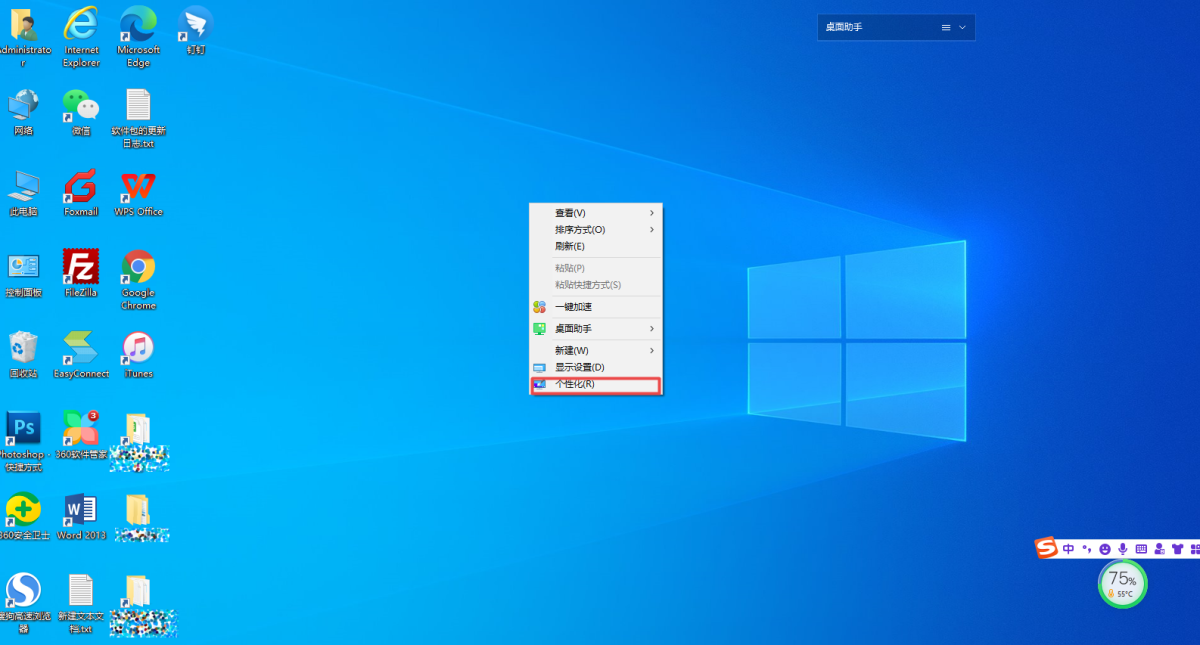Select the FileZilla desktop icon
1200x645 pixels.
pos(81,268)
